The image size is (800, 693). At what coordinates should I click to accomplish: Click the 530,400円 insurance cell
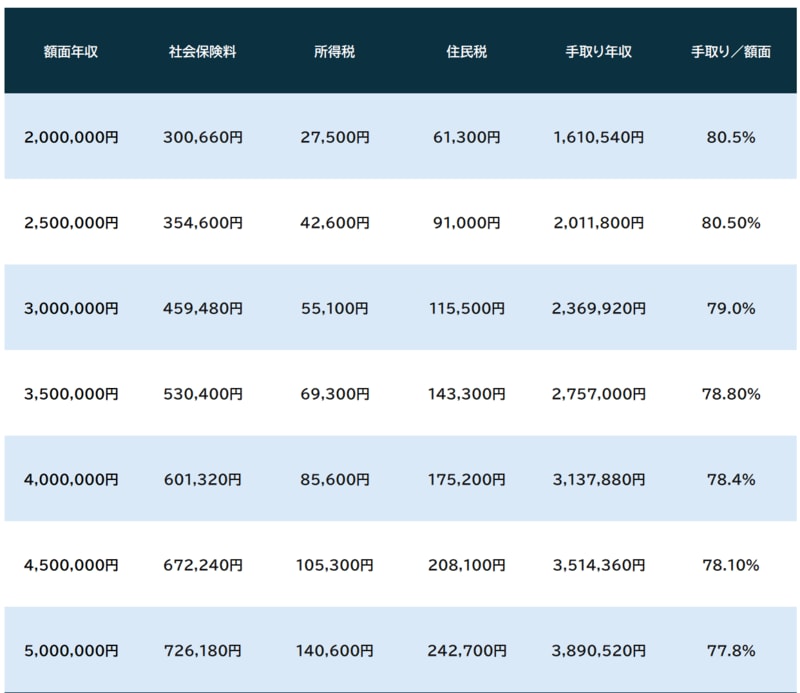coord(202,394)
